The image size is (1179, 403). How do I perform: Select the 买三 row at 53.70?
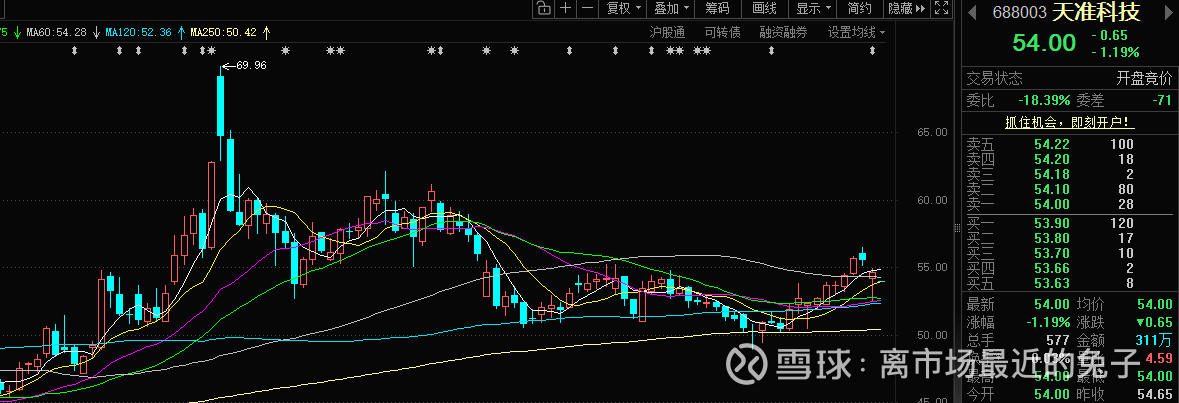pos(1070,253)
